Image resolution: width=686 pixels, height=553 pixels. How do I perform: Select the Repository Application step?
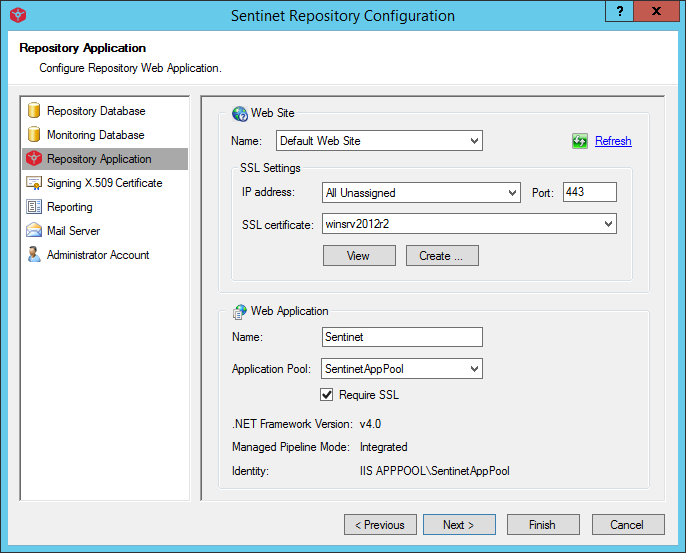(105, 159)
